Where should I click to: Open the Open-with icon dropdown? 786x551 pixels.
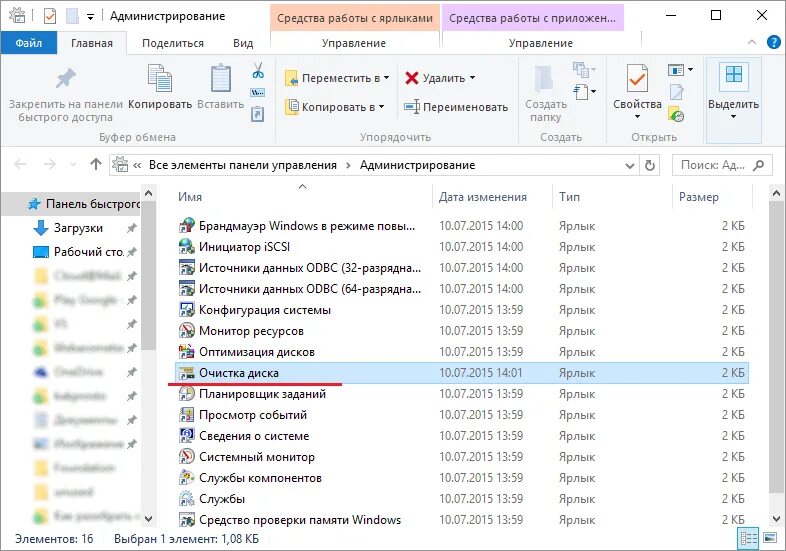[x=680, y=70]
